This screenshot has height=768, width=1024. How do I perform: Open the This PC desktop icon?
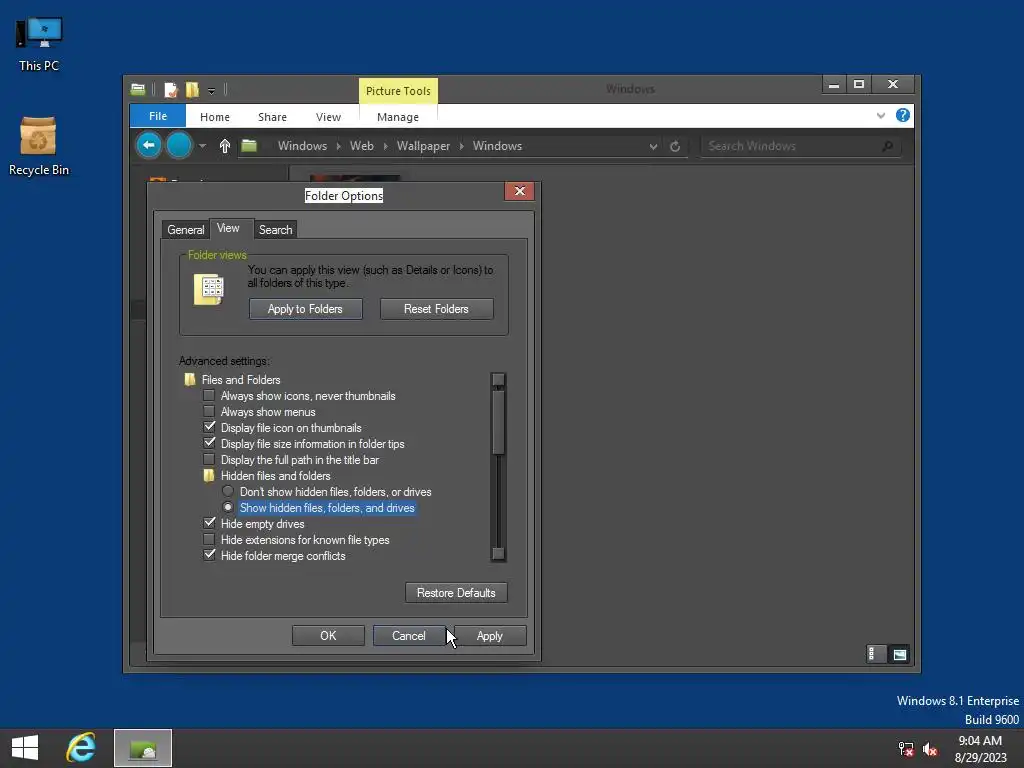point(39,44)
